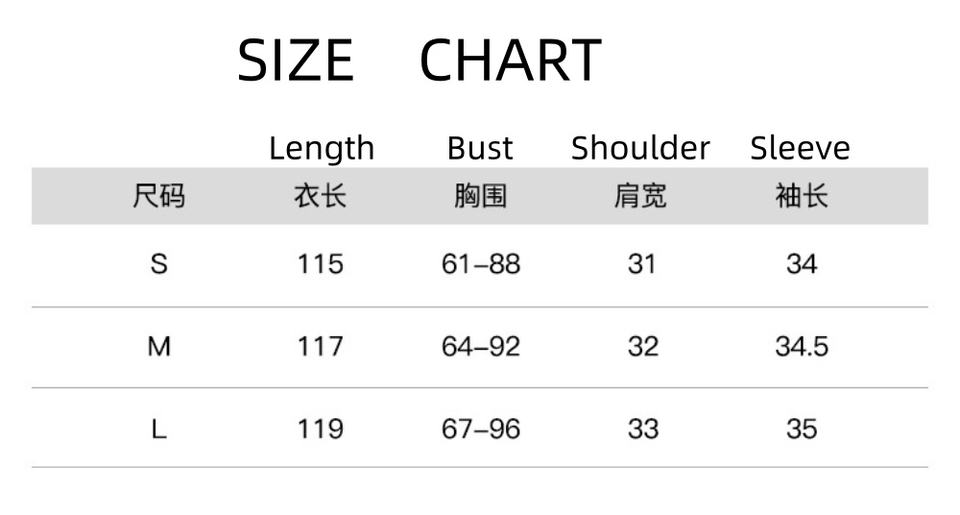
Task: Select the size S row label
Action: (x=159, y=264)
